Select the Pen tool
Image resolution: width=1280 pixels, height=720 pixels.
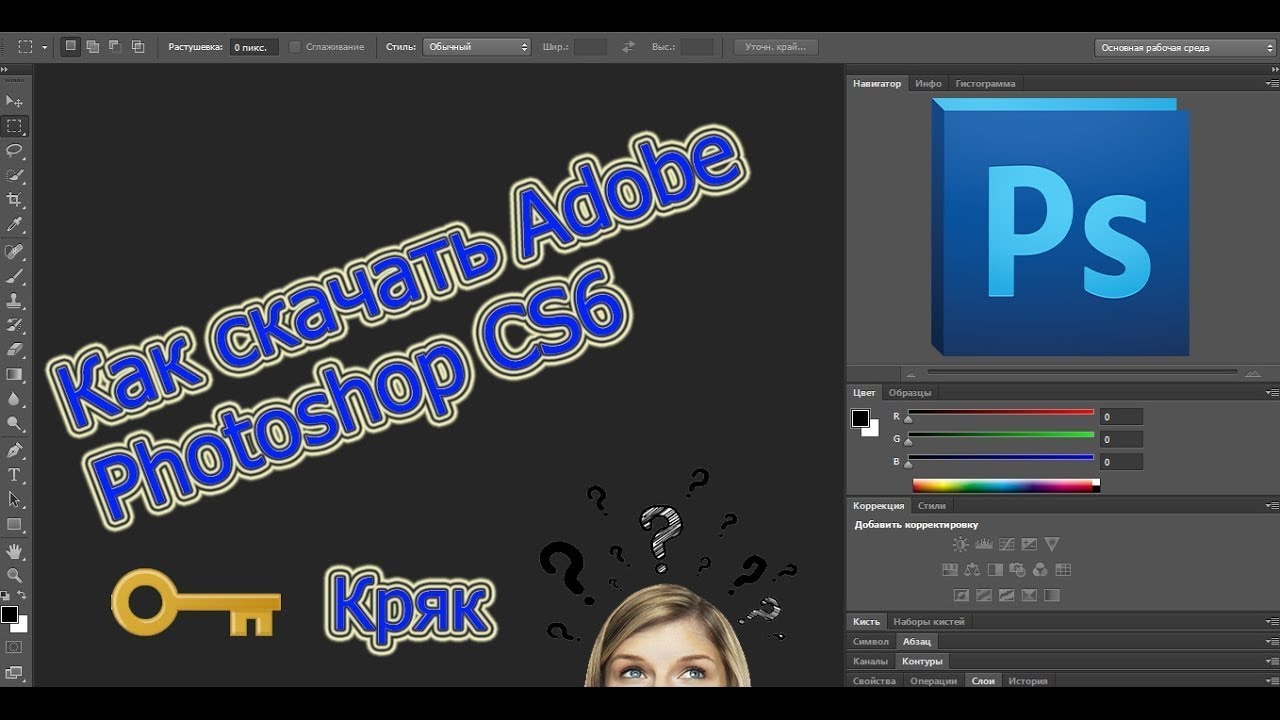pyautogui.click(x=14, y=451)
